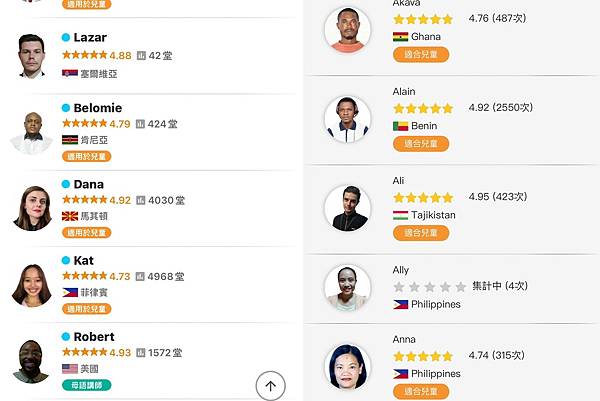Image resolution: width=600 pixels, height=401 pixels.
Task: Open tutor Ally's name link
Action: point(402,270)
